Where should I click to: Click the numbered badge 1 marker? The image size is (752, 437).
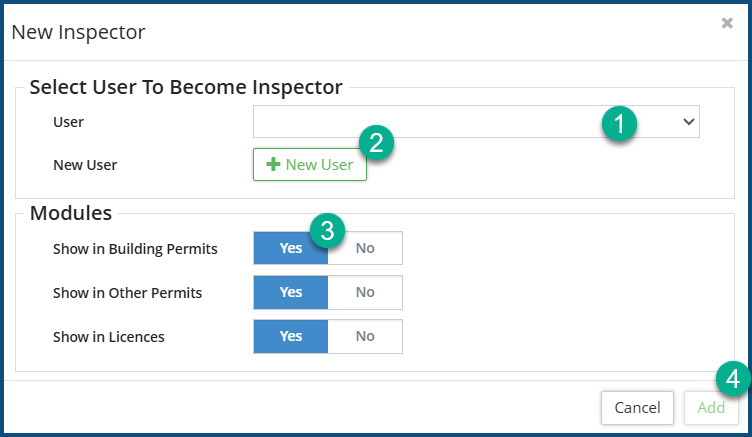[619, 124]
